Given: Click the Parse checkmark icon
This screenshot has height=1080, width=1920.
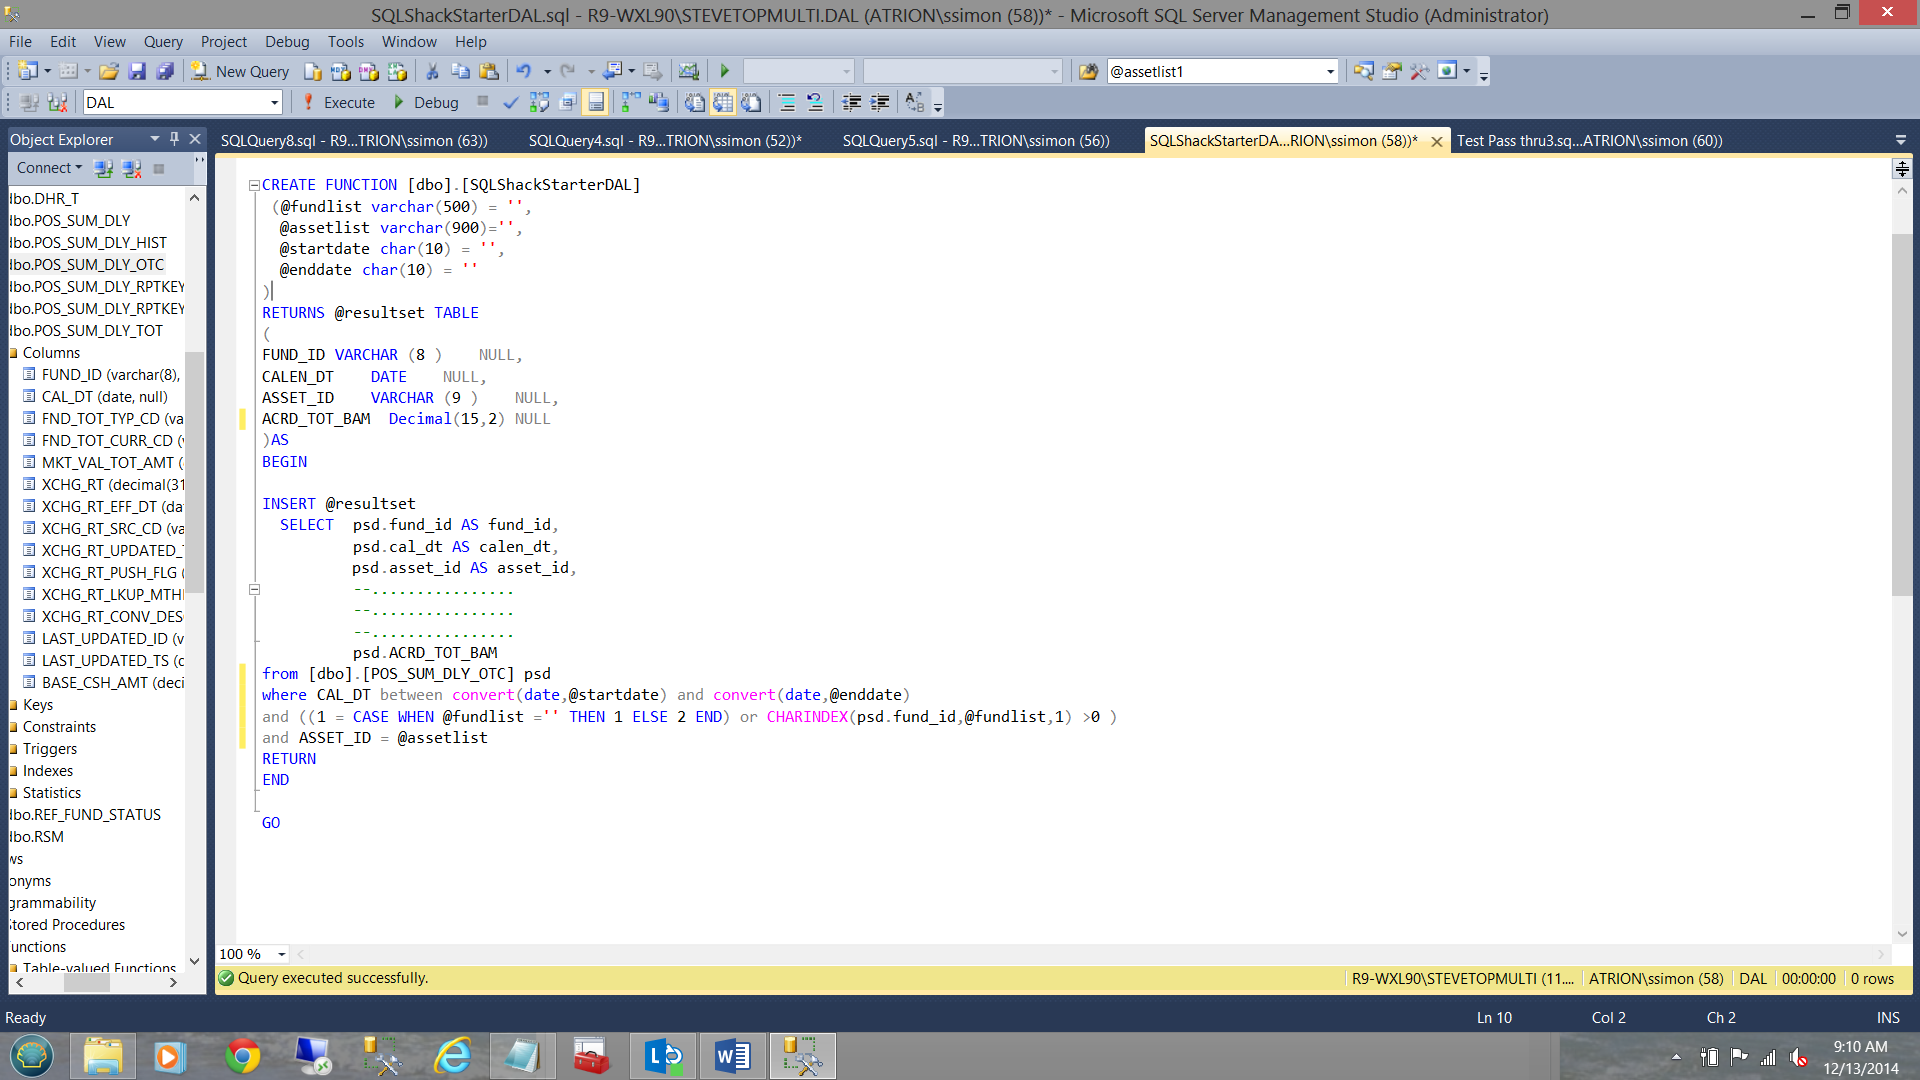Looking at the screenshot, I should pyautogui.click(x=510, y=102).
